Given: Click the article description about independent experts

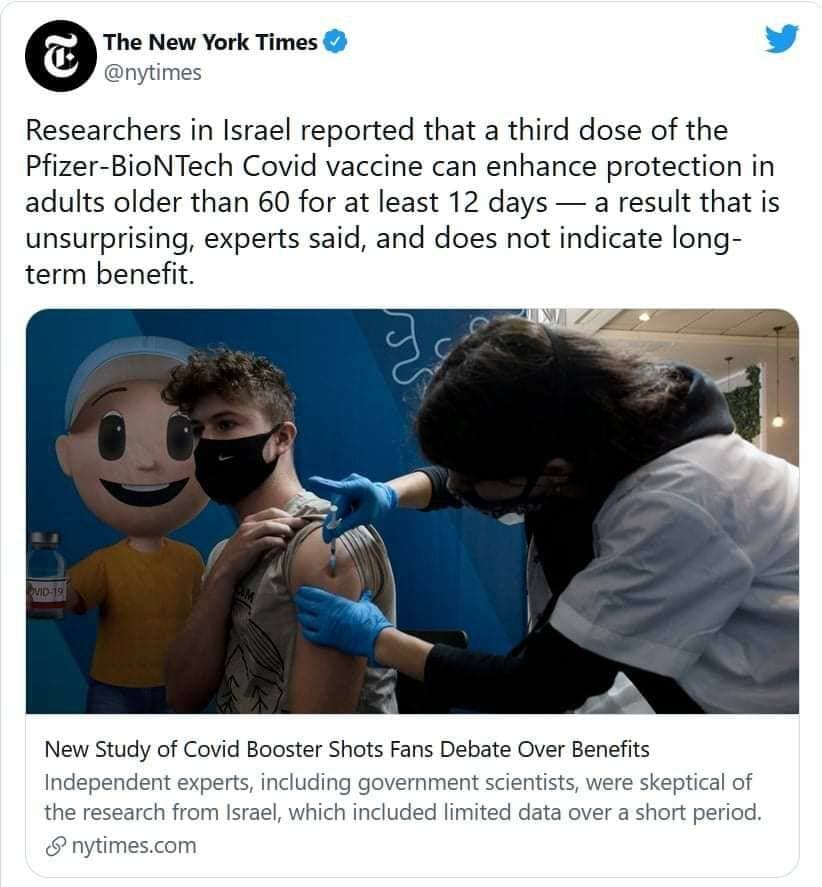Looking at the screenshot, I should coord(403,797).
